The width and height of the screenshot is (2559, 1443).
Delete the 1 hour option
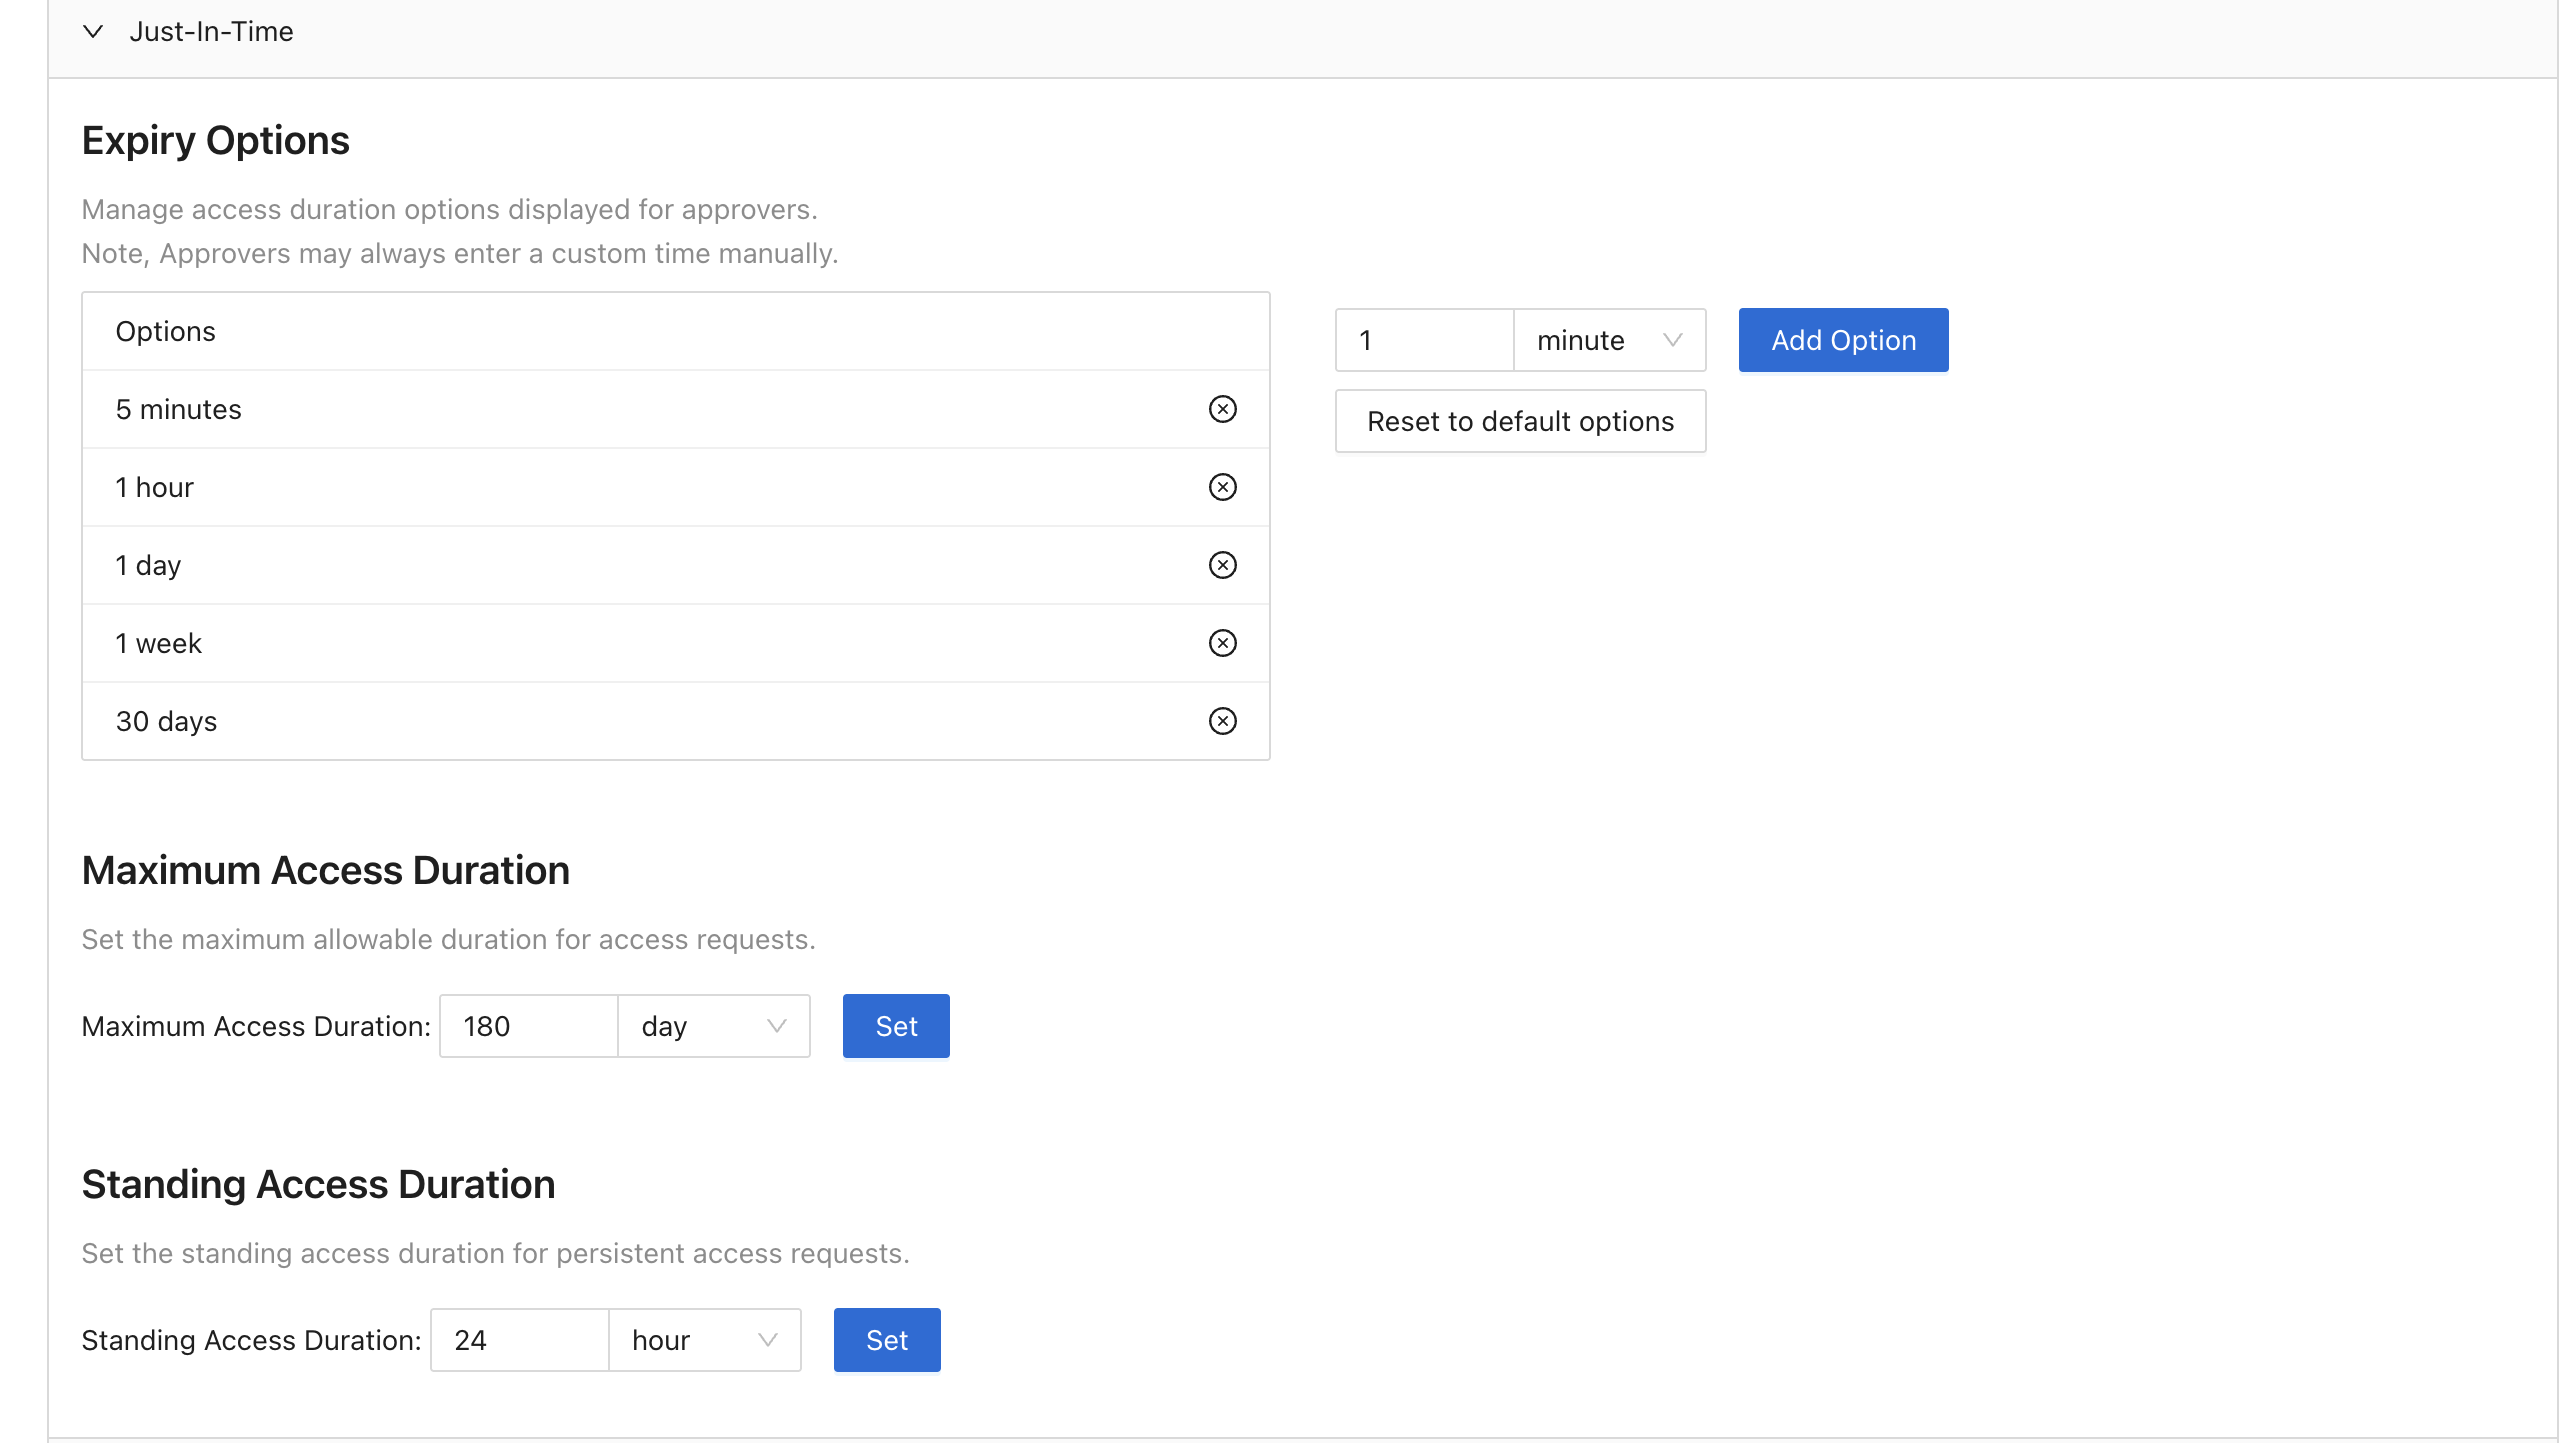pyautogui.click(x=1222, y=487)
